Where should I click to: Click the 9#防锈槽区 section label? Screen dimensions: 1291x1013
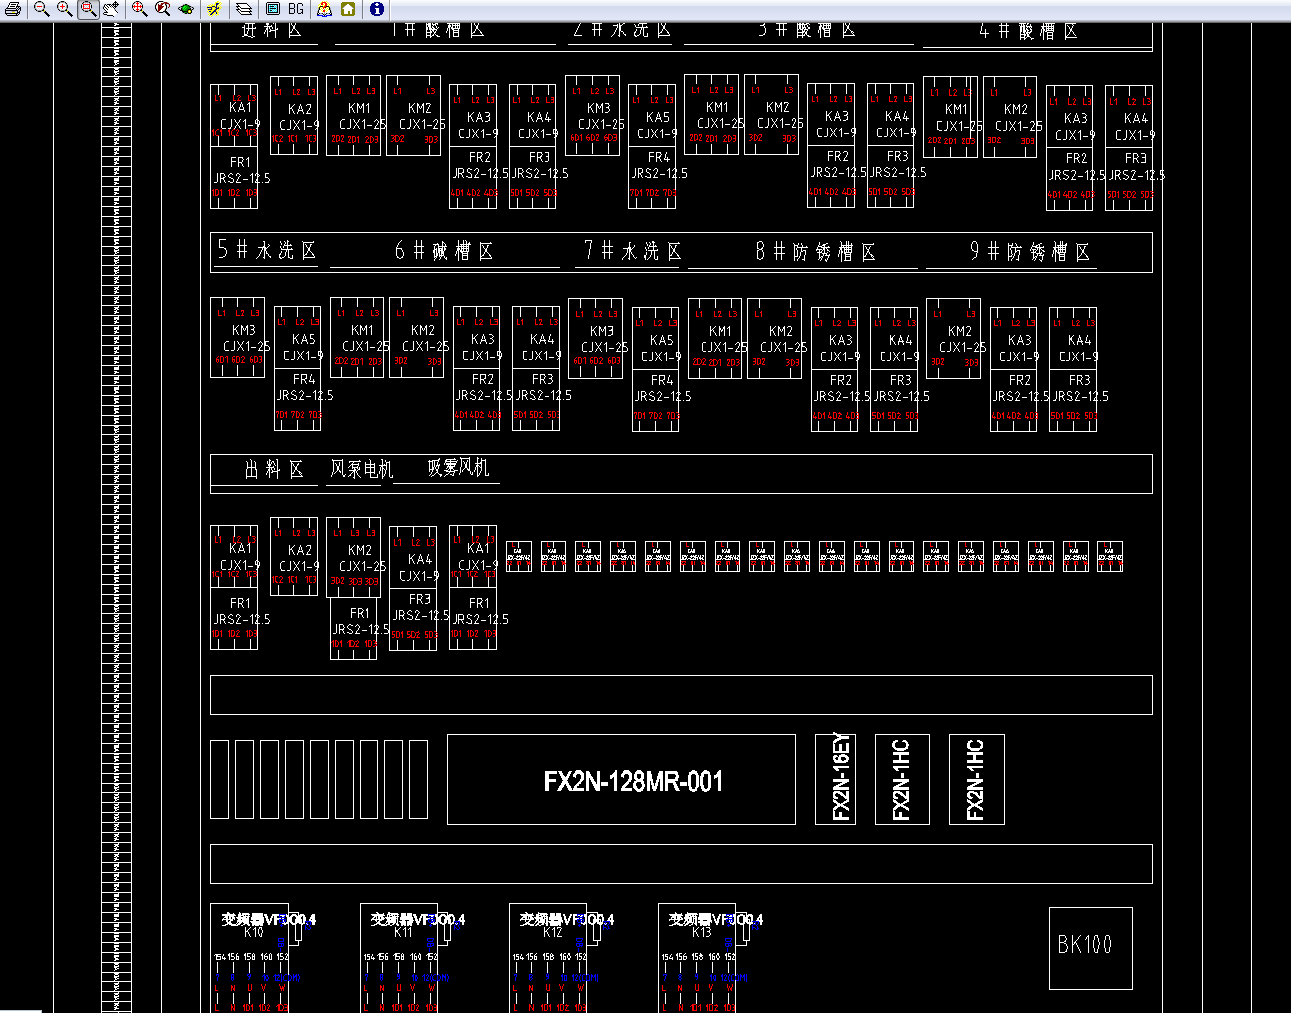pos(1030,252)
